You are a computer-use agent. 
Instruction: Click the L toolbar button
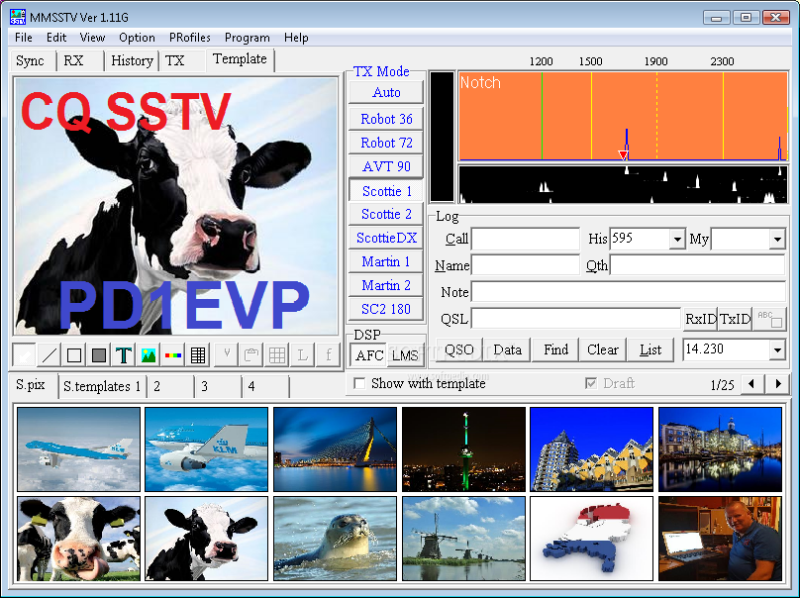pyautogui.click(x=303, y=355)
